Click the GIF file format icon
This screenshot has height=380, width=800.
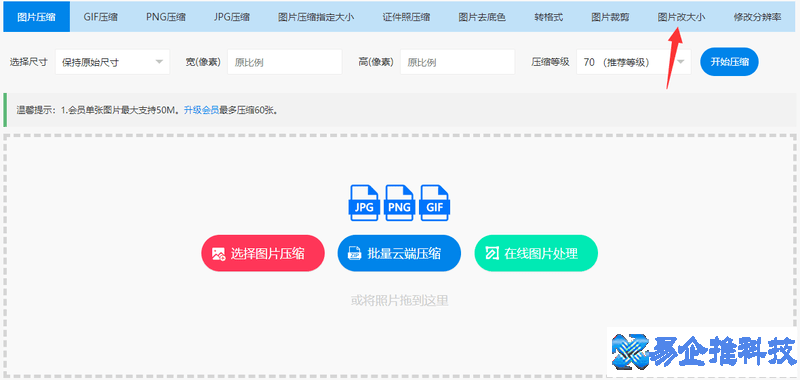pyautogui.click(x=435, y=203)
